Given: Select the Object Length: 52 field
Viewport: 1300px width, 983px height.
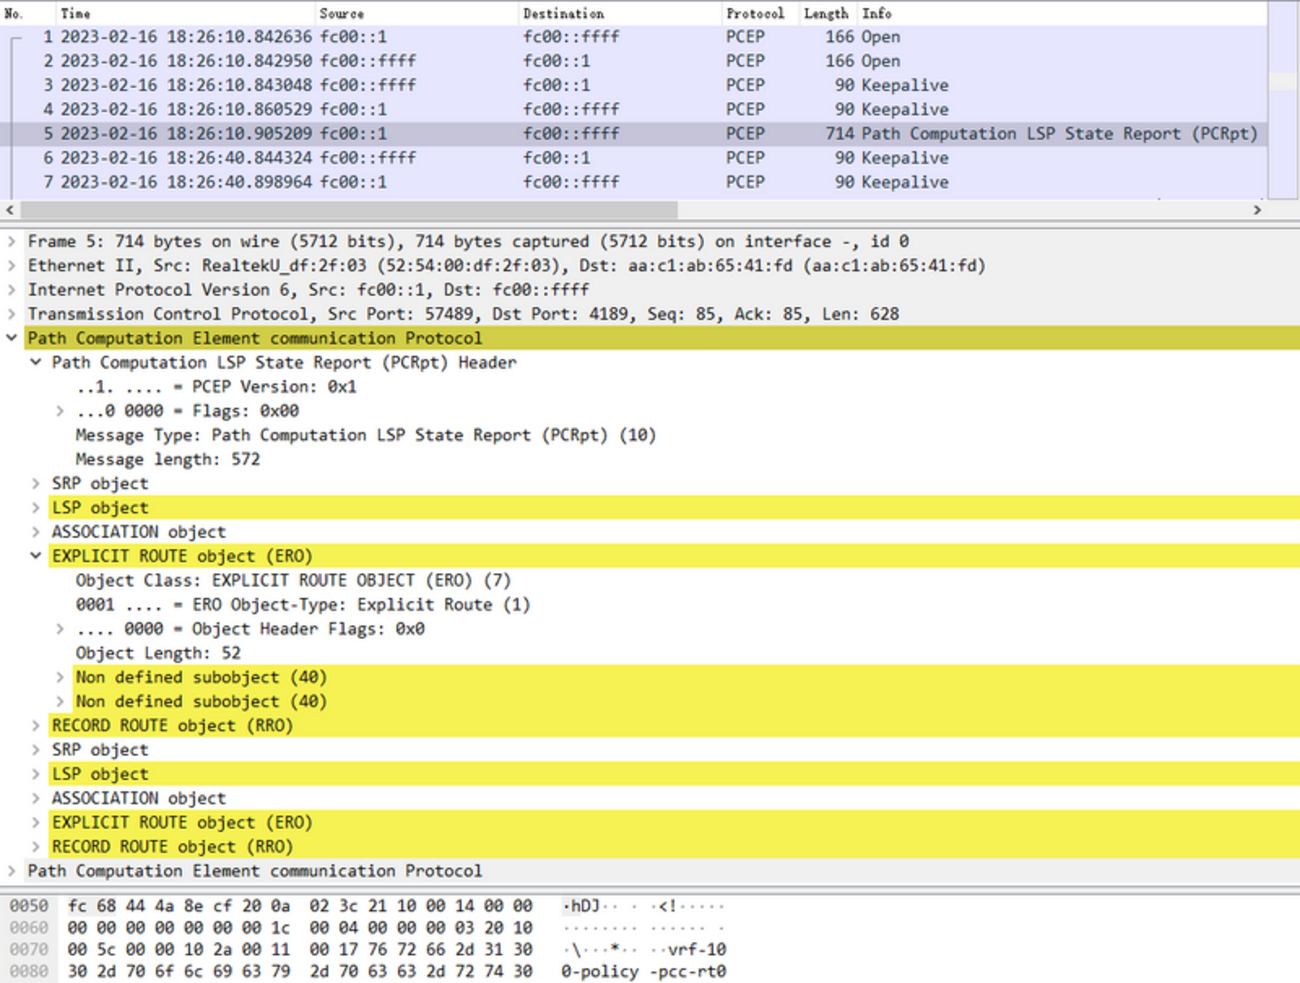Looking at the screenshot, I should pos(158,653).
